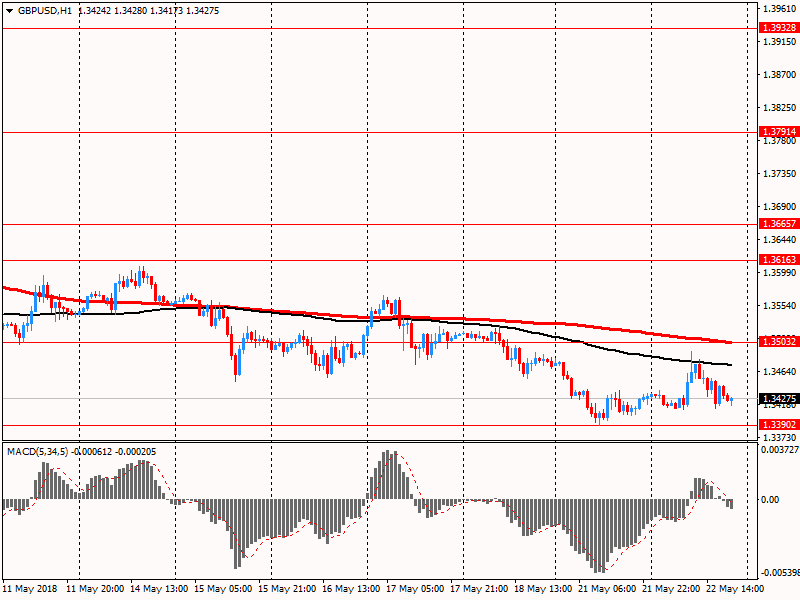Screen dimensions: 800x600
Task: Select the current price label 1.34275
Action: click(779, 398)
